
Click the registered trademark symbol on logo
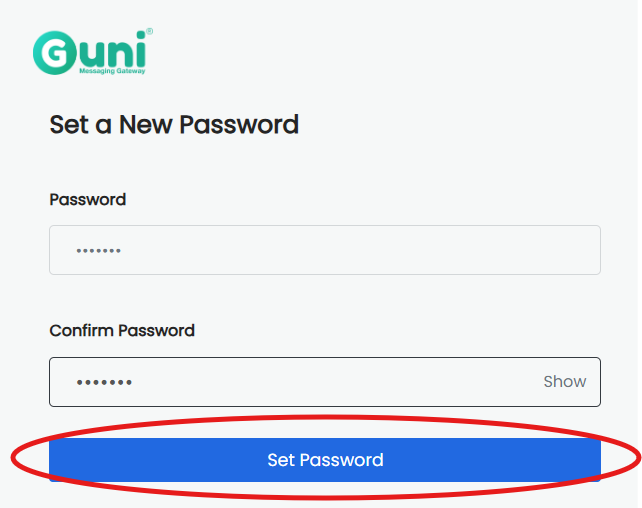(x=149, y=32)
